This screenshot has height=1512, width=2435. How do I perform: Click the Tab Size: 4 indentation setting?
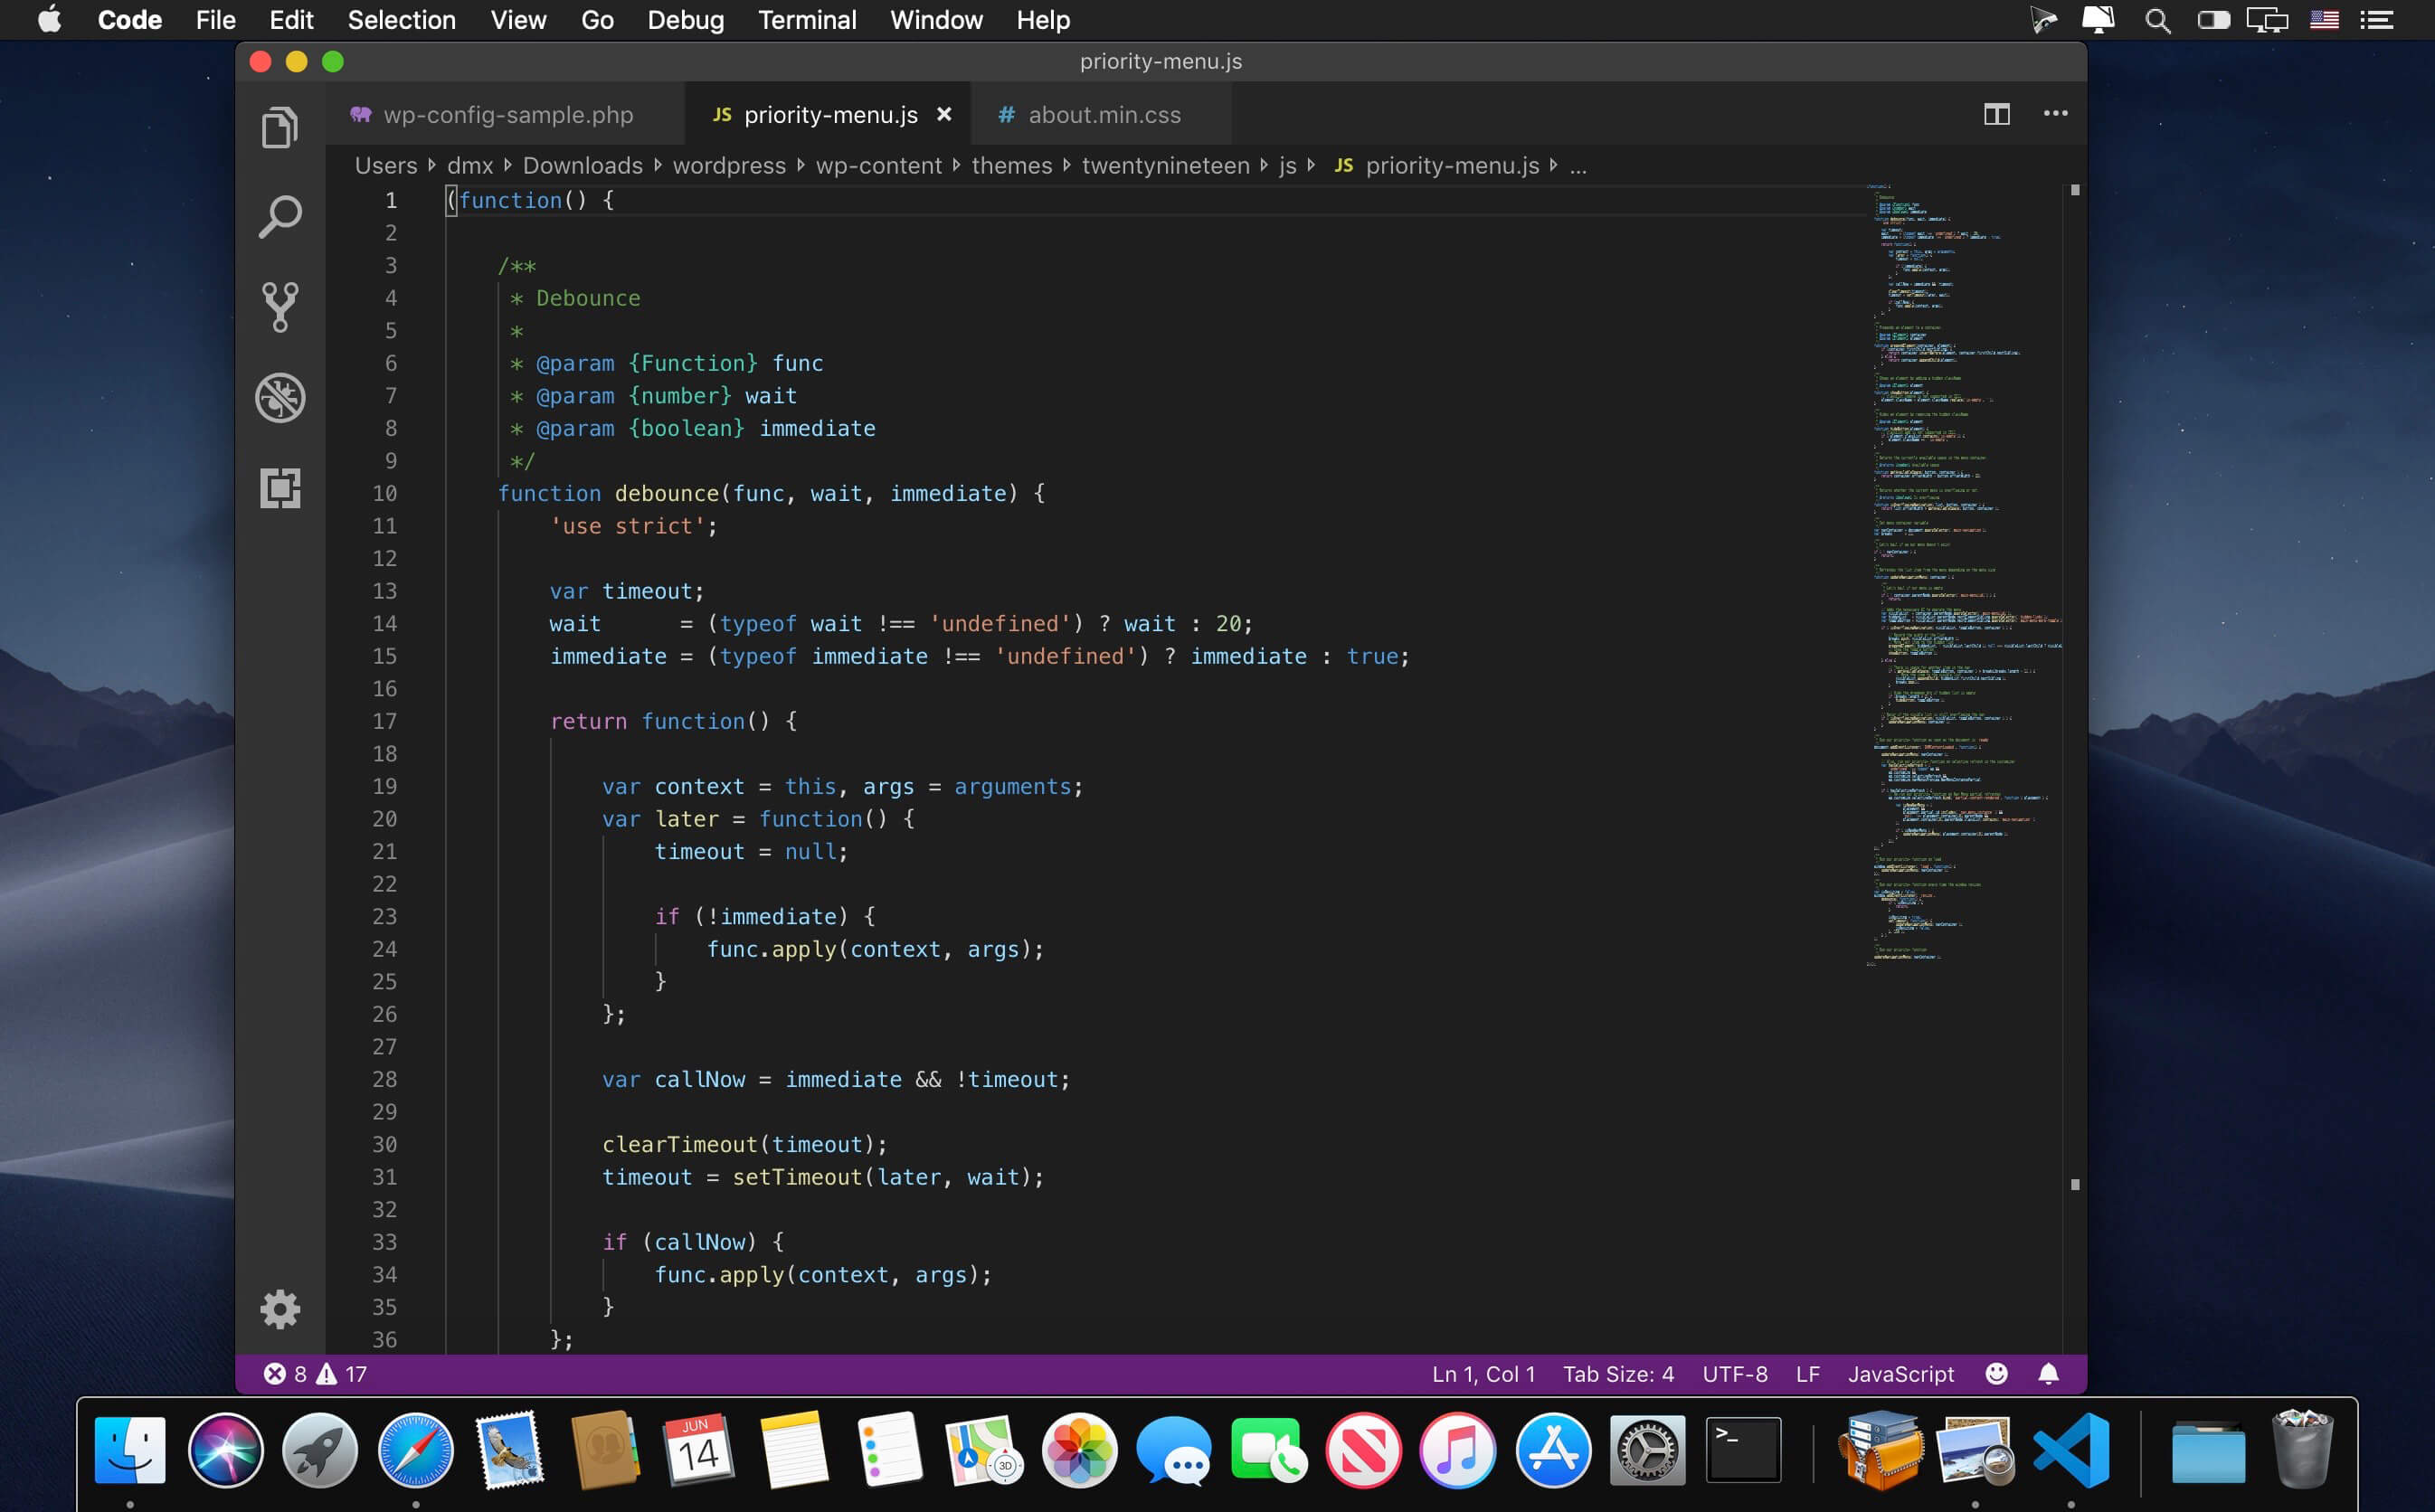pos(1618,1374)
